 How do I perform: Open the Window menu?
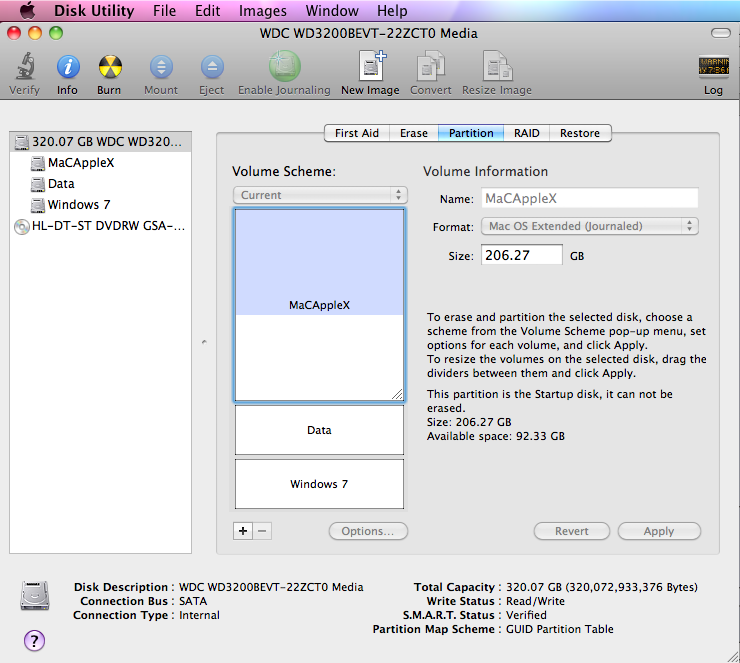point(332,10)
